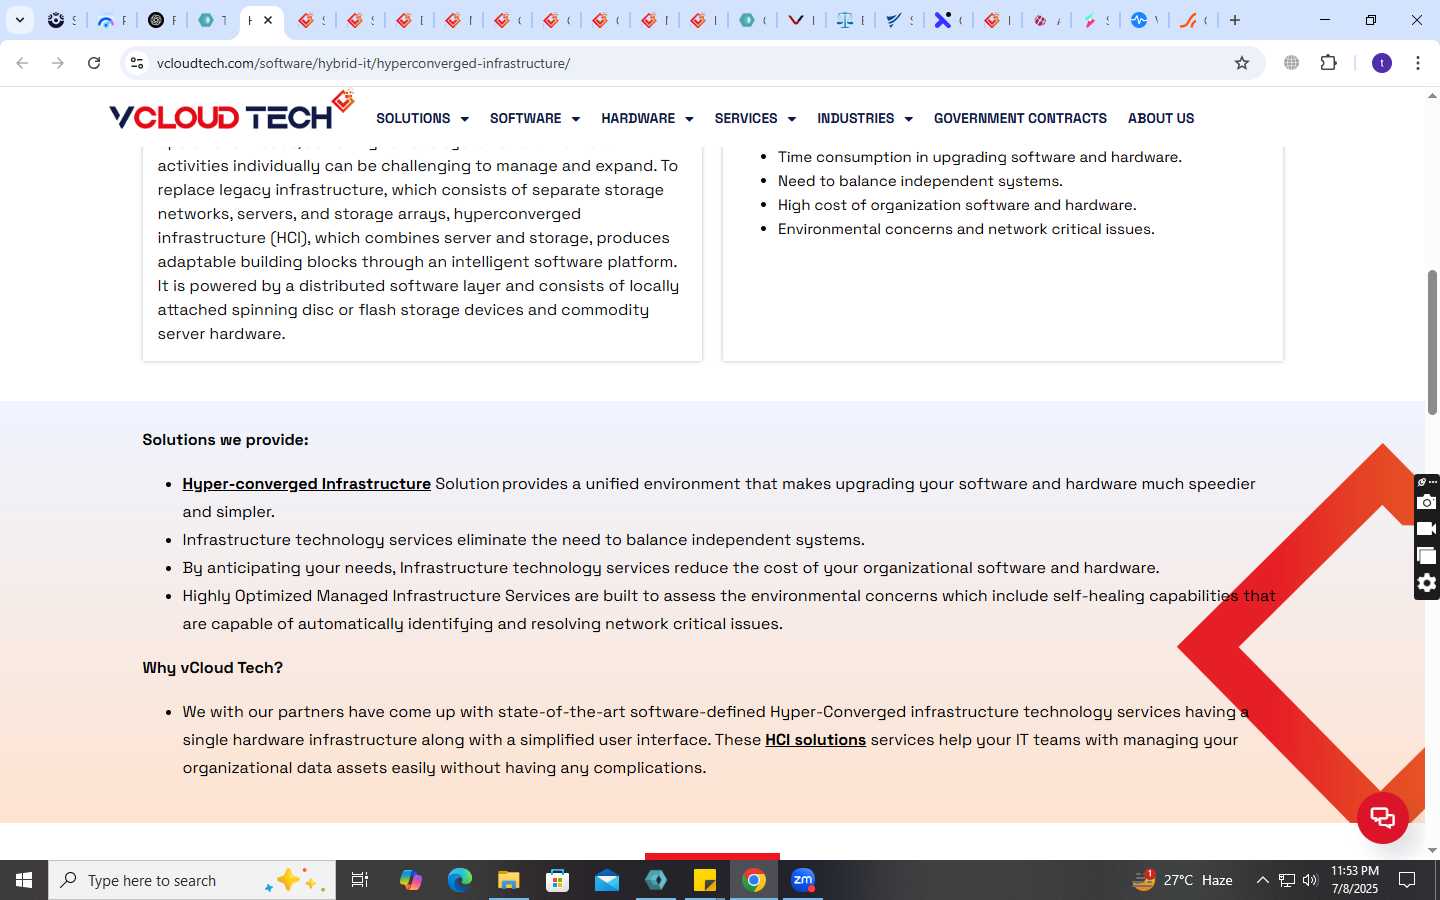Open Mail app from taskbar

(x=607, y=880)
